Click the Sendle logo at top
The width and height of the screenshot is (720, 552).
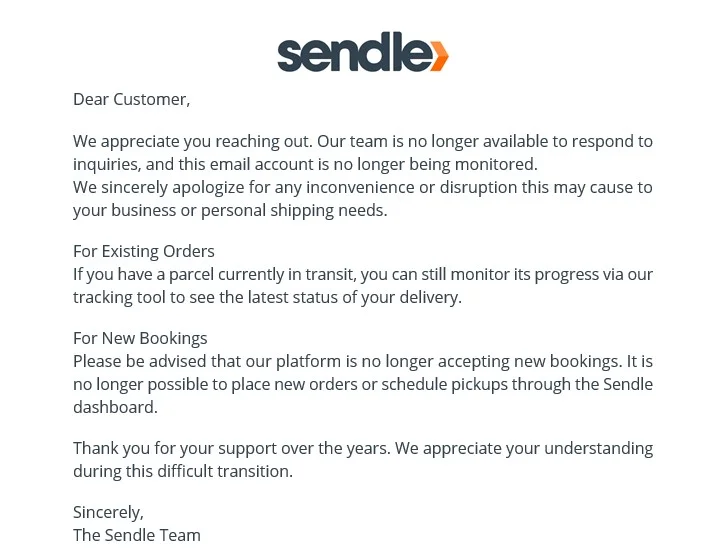(x=362, y=52)
